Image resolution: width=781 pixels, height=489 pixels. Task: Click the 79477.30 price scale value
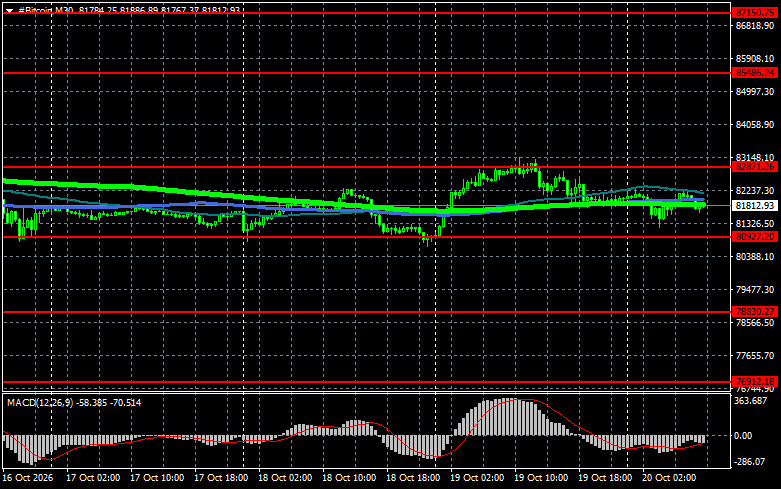click(x=755, y=289)
